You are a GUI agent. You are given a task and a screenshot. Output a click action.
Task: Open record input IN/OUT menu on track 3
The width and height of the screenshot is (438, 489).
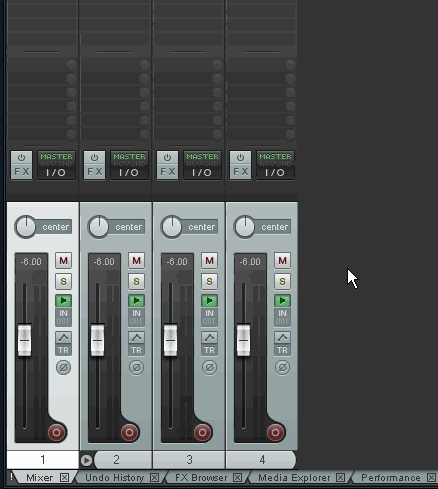pos(209,317)
